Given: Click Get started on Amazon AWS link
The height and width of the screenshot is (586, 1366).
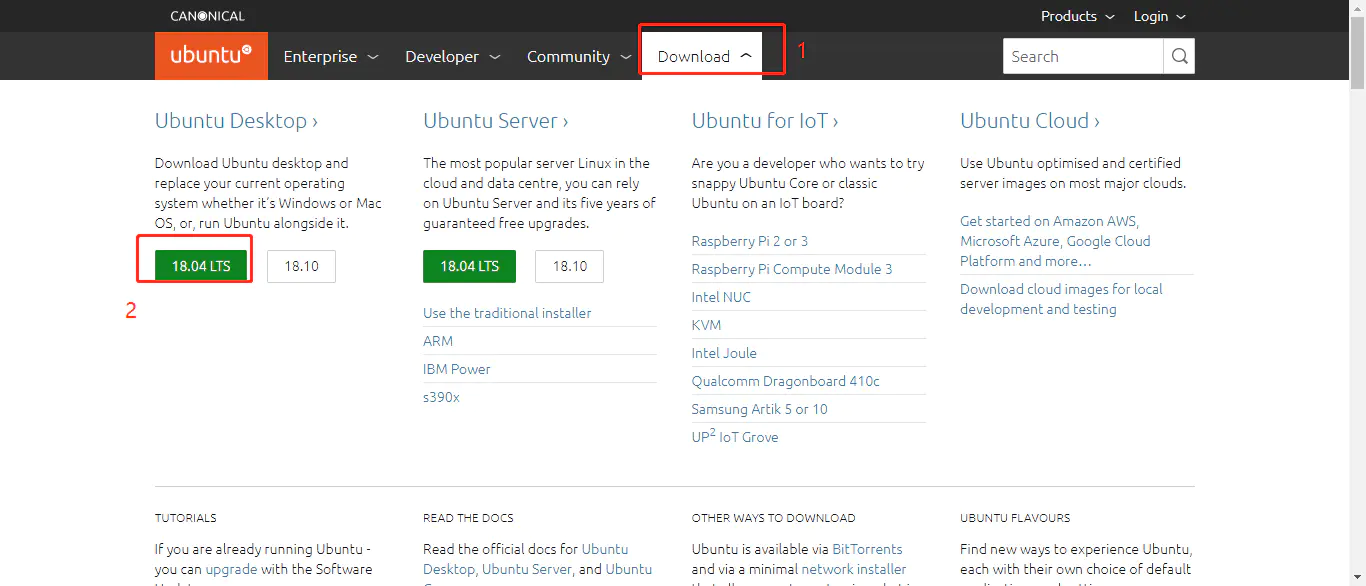Looking at the screenshot, I should (1055, 241).
